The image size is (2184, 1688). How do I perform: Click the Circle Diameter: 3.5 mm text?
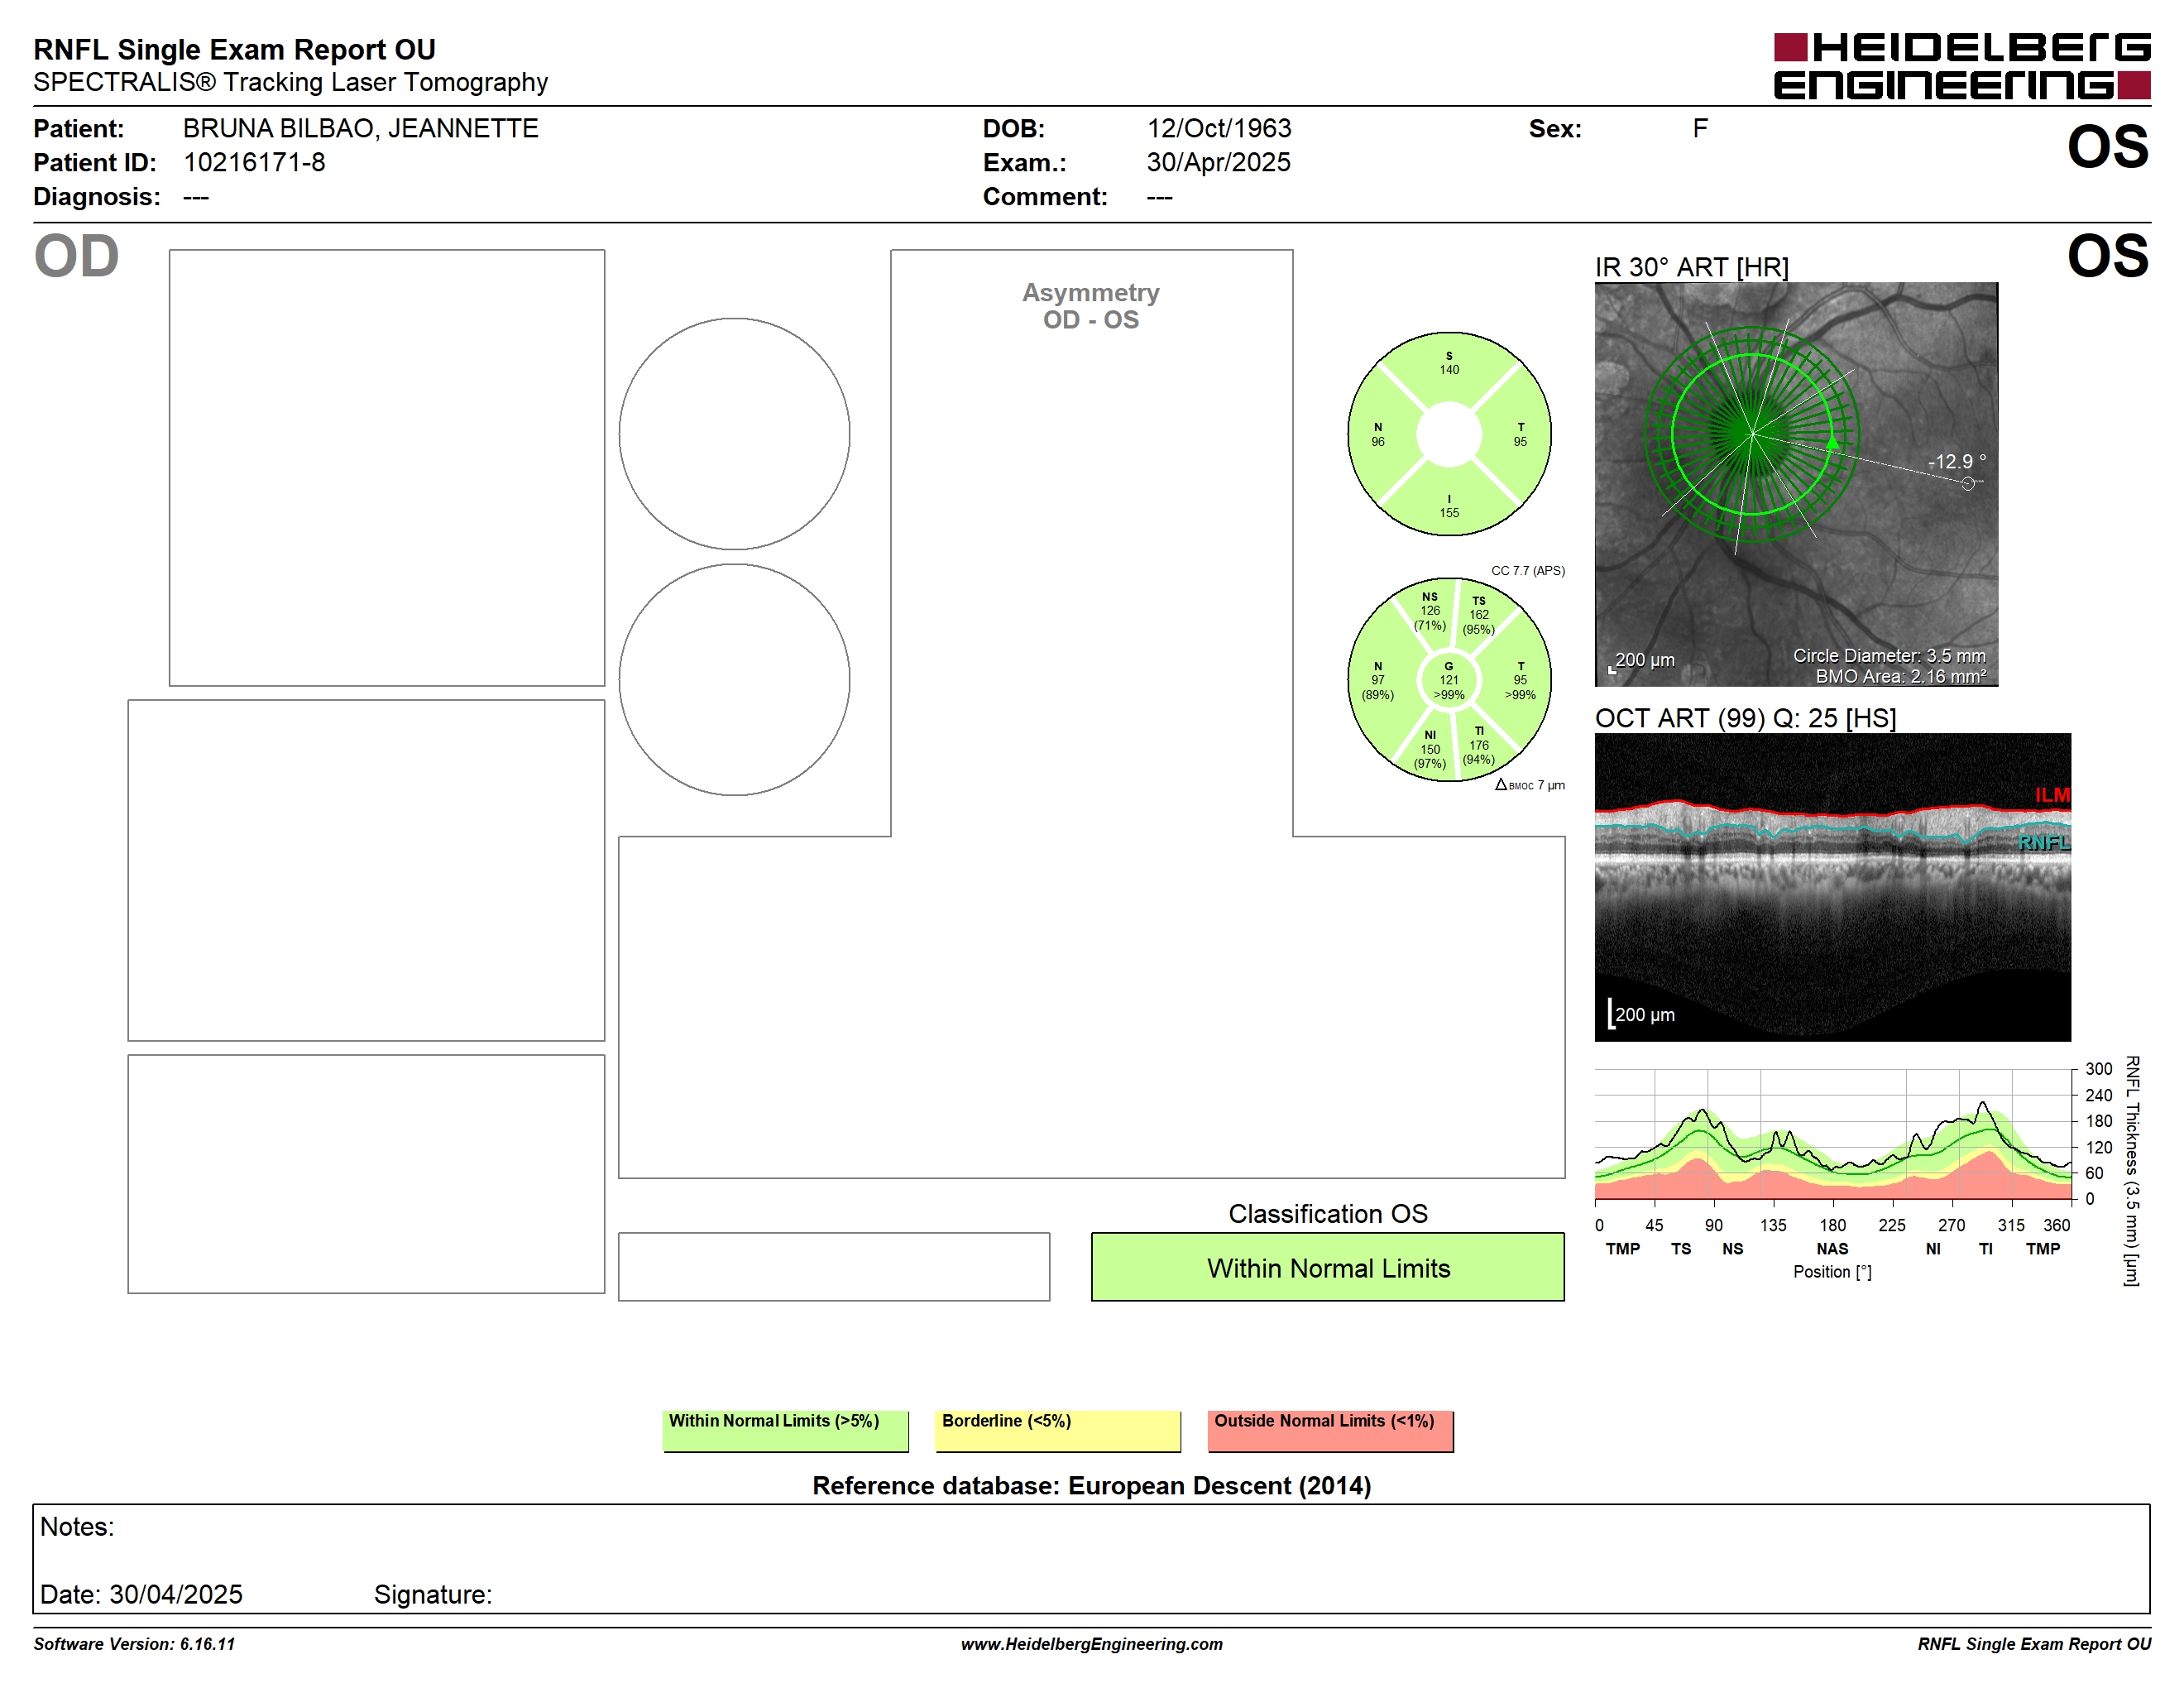pyautogui.click(x=1889, y=656)
